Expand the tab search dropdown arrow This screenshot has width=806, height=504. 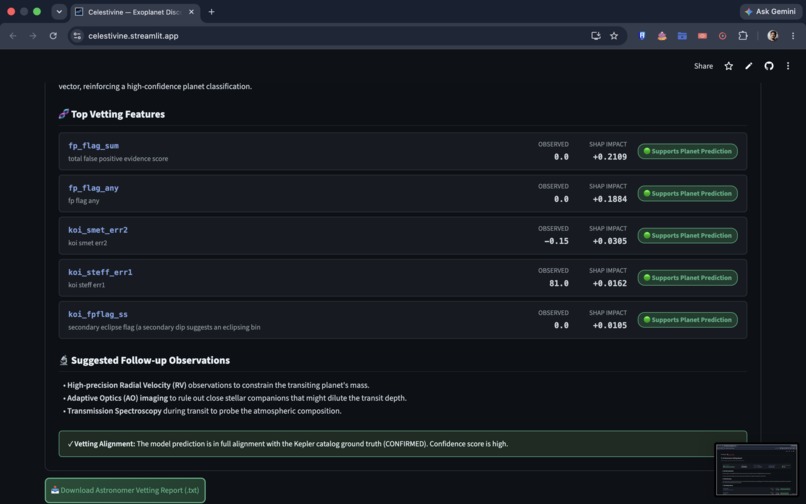(59, 11)
